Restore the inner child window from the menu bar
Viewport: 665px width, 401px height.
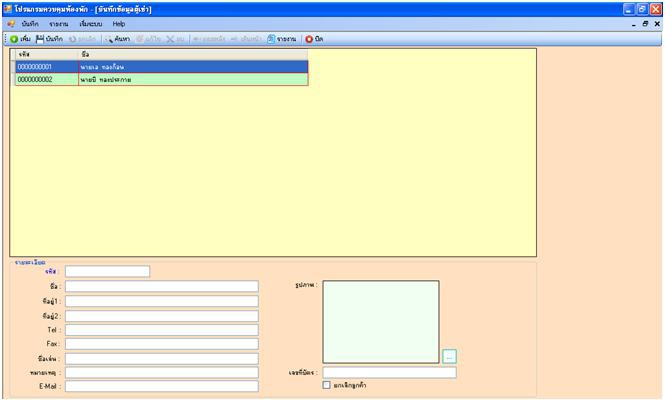click(x=645, y=24)
